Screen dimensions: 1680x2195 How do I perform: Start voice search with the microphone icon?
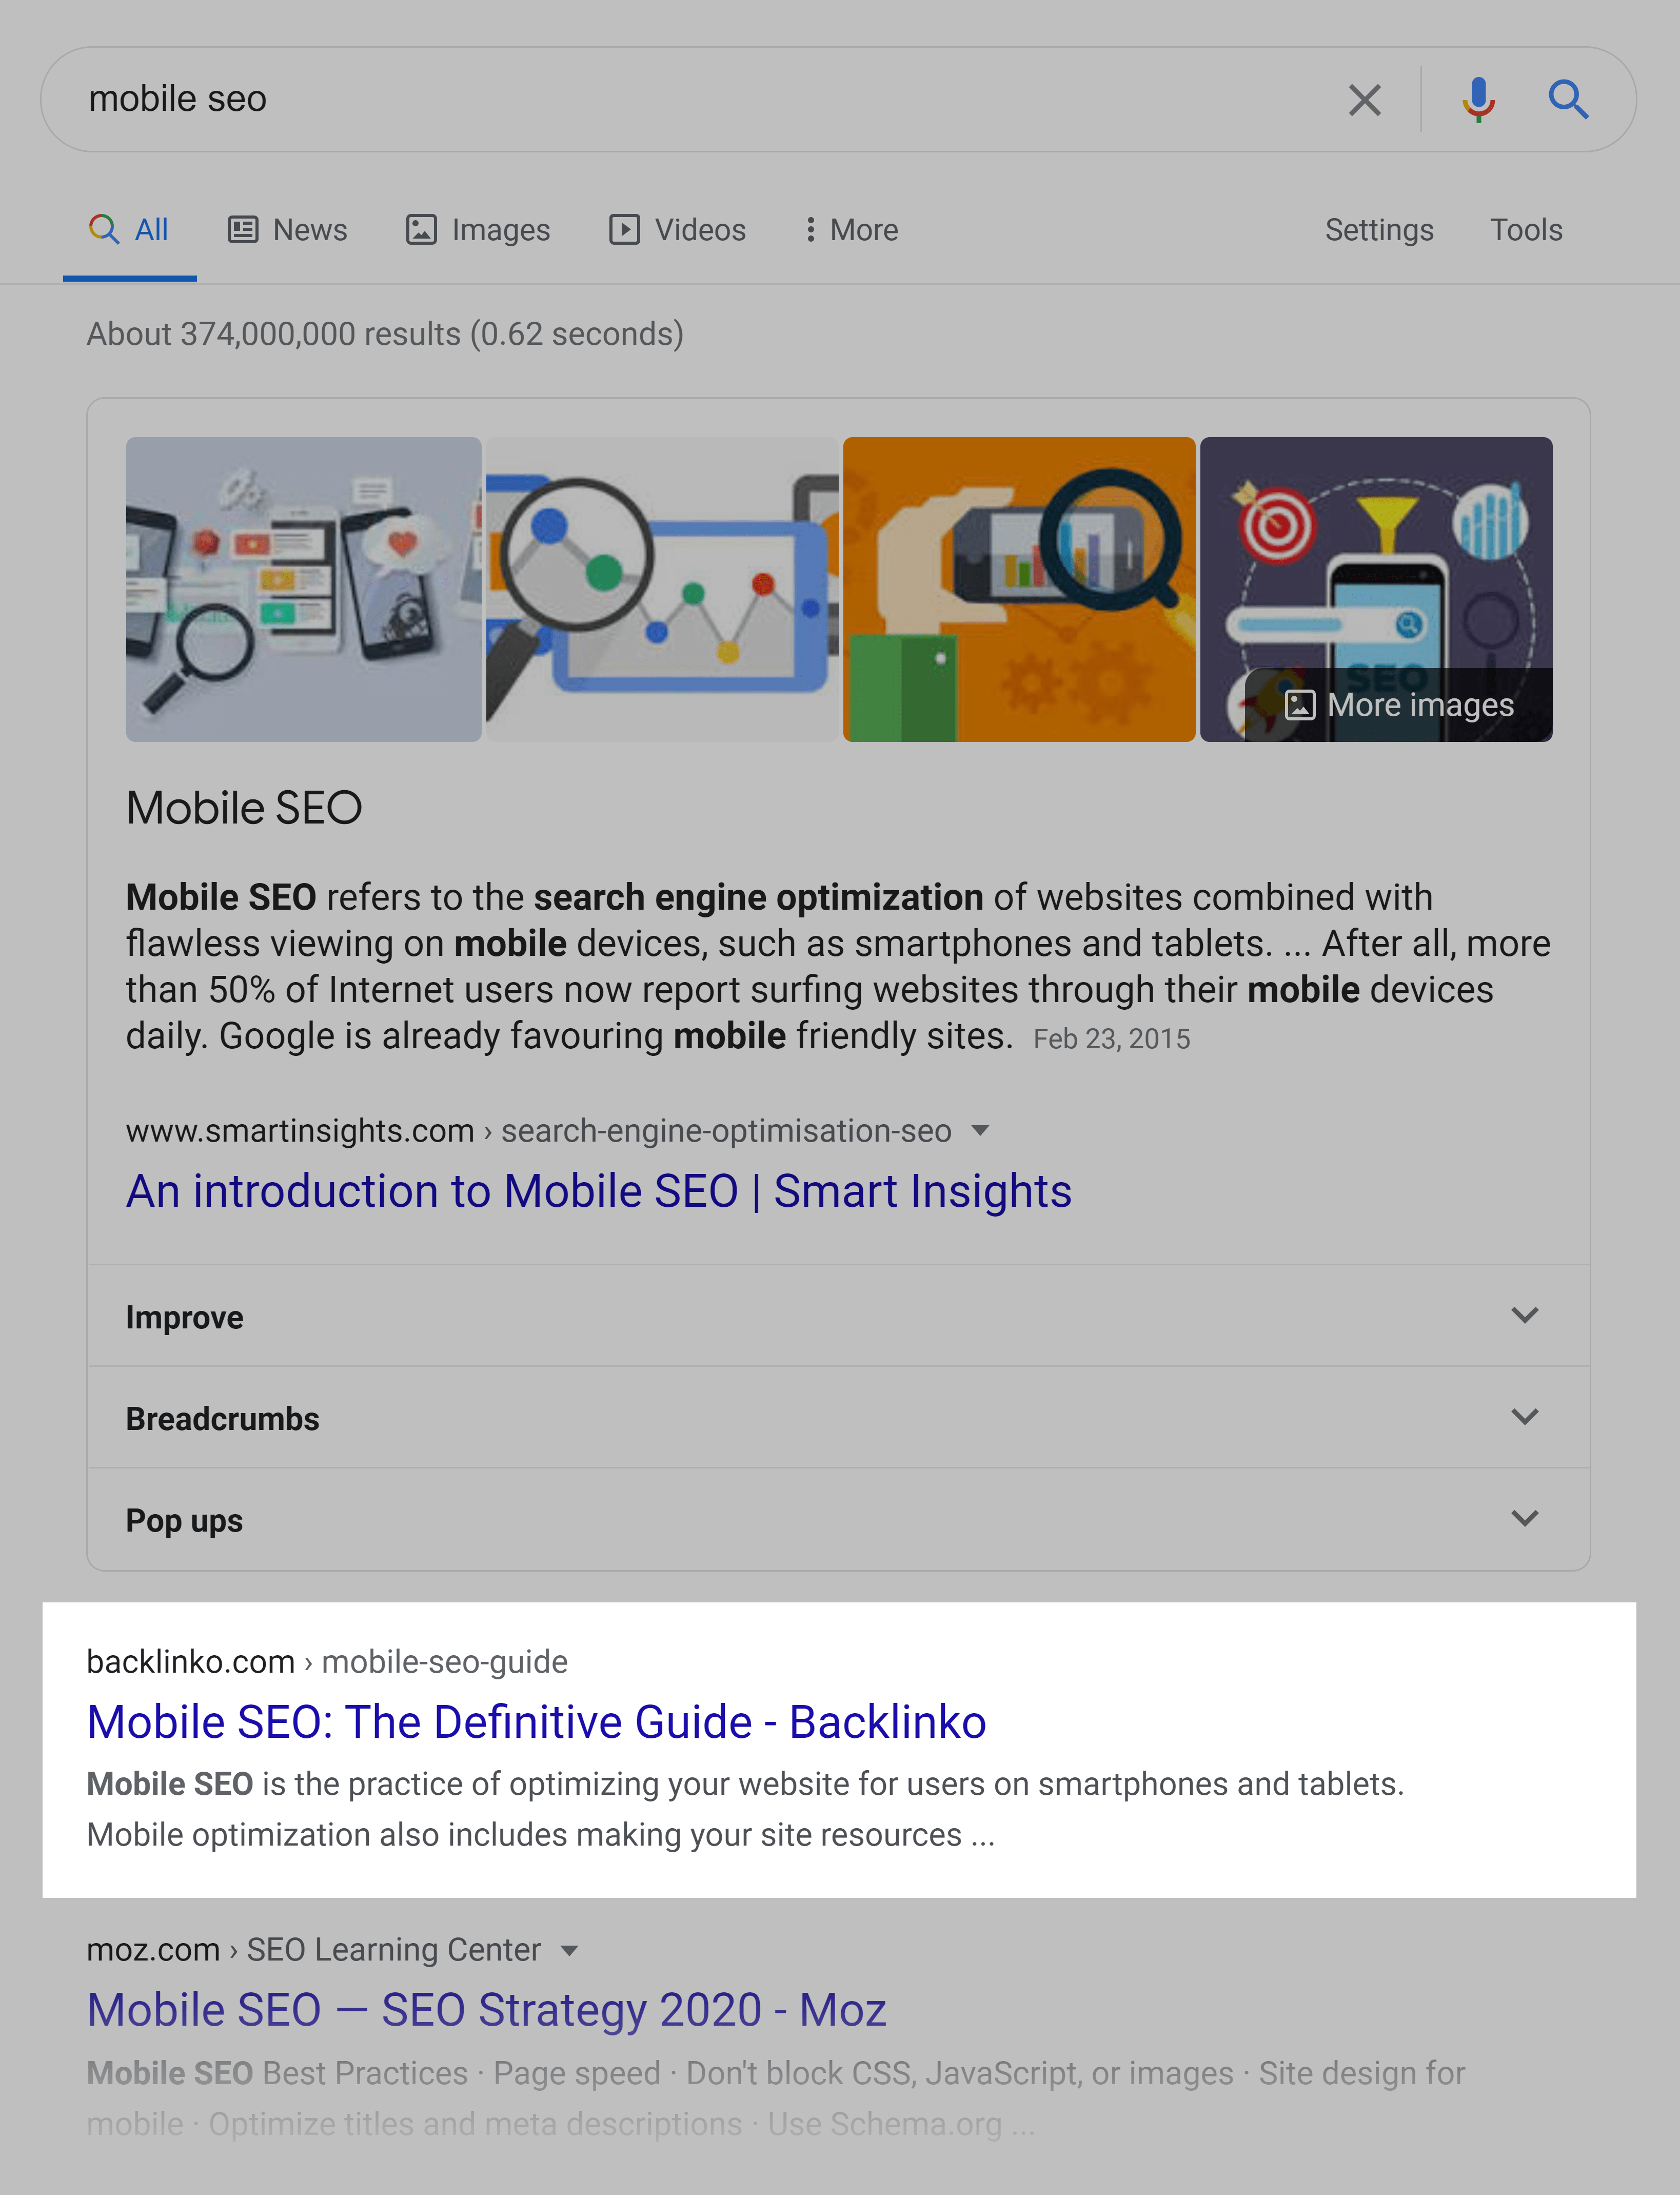pos(1478,100)
